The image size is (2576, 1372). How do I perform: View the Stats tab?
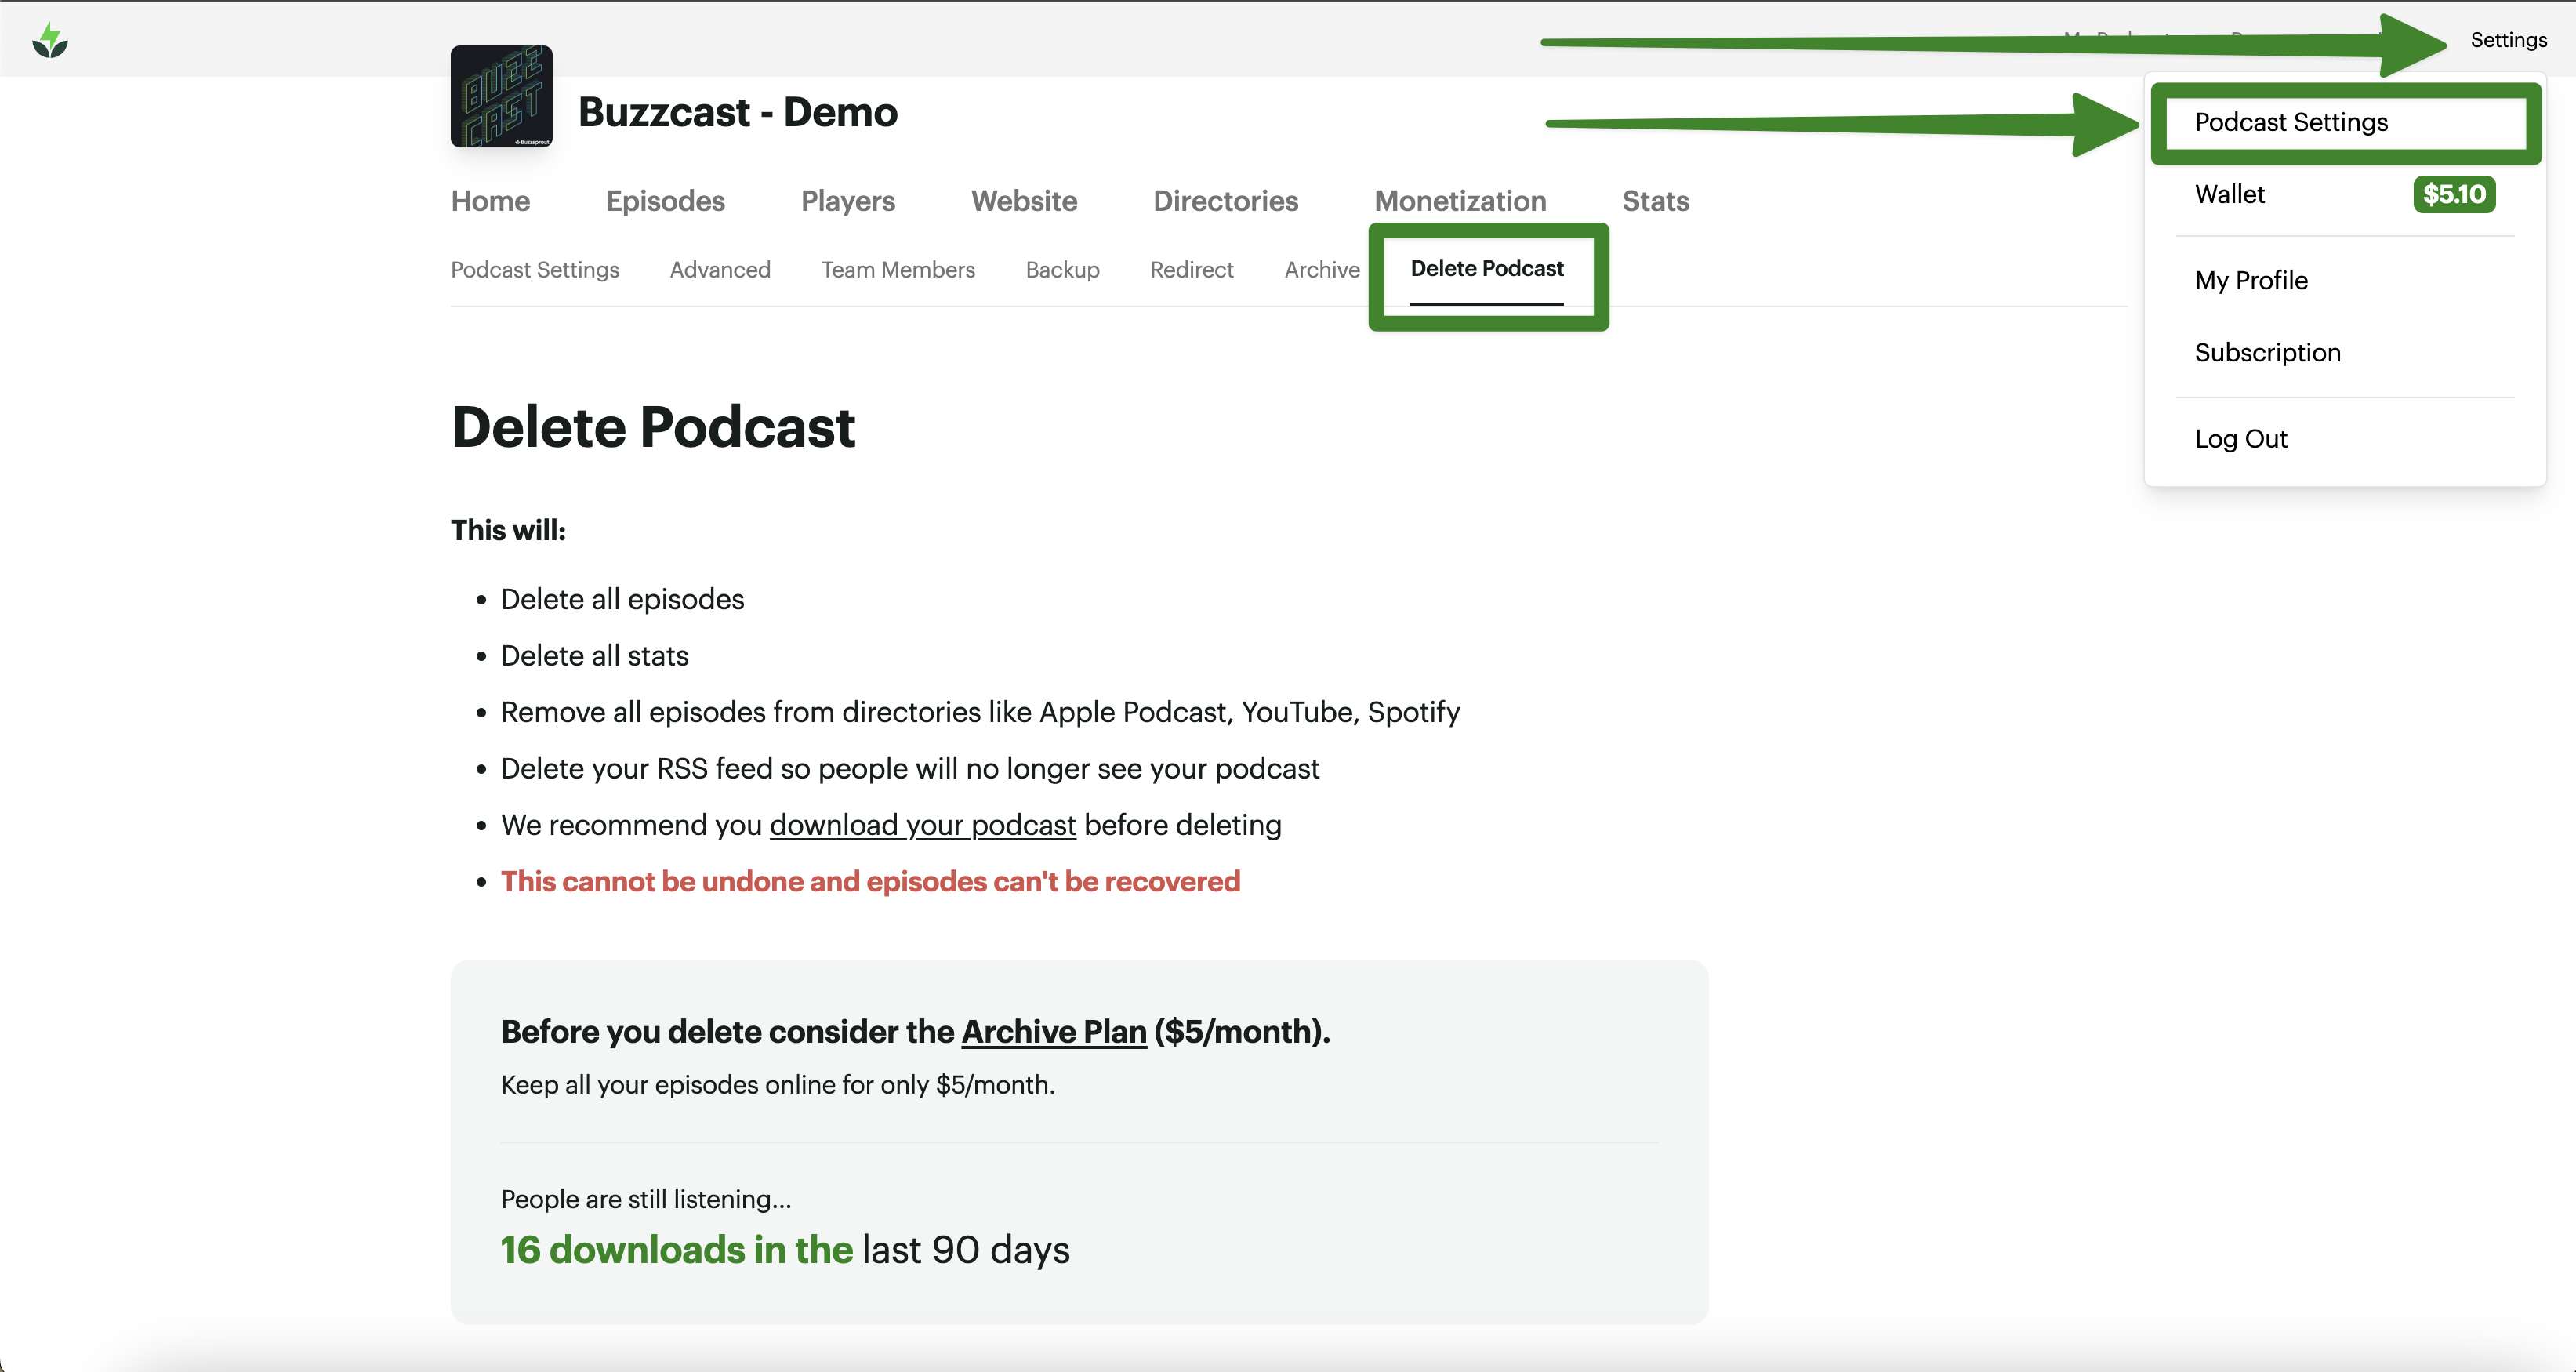pyautogui.click(x=1655, y=201)
